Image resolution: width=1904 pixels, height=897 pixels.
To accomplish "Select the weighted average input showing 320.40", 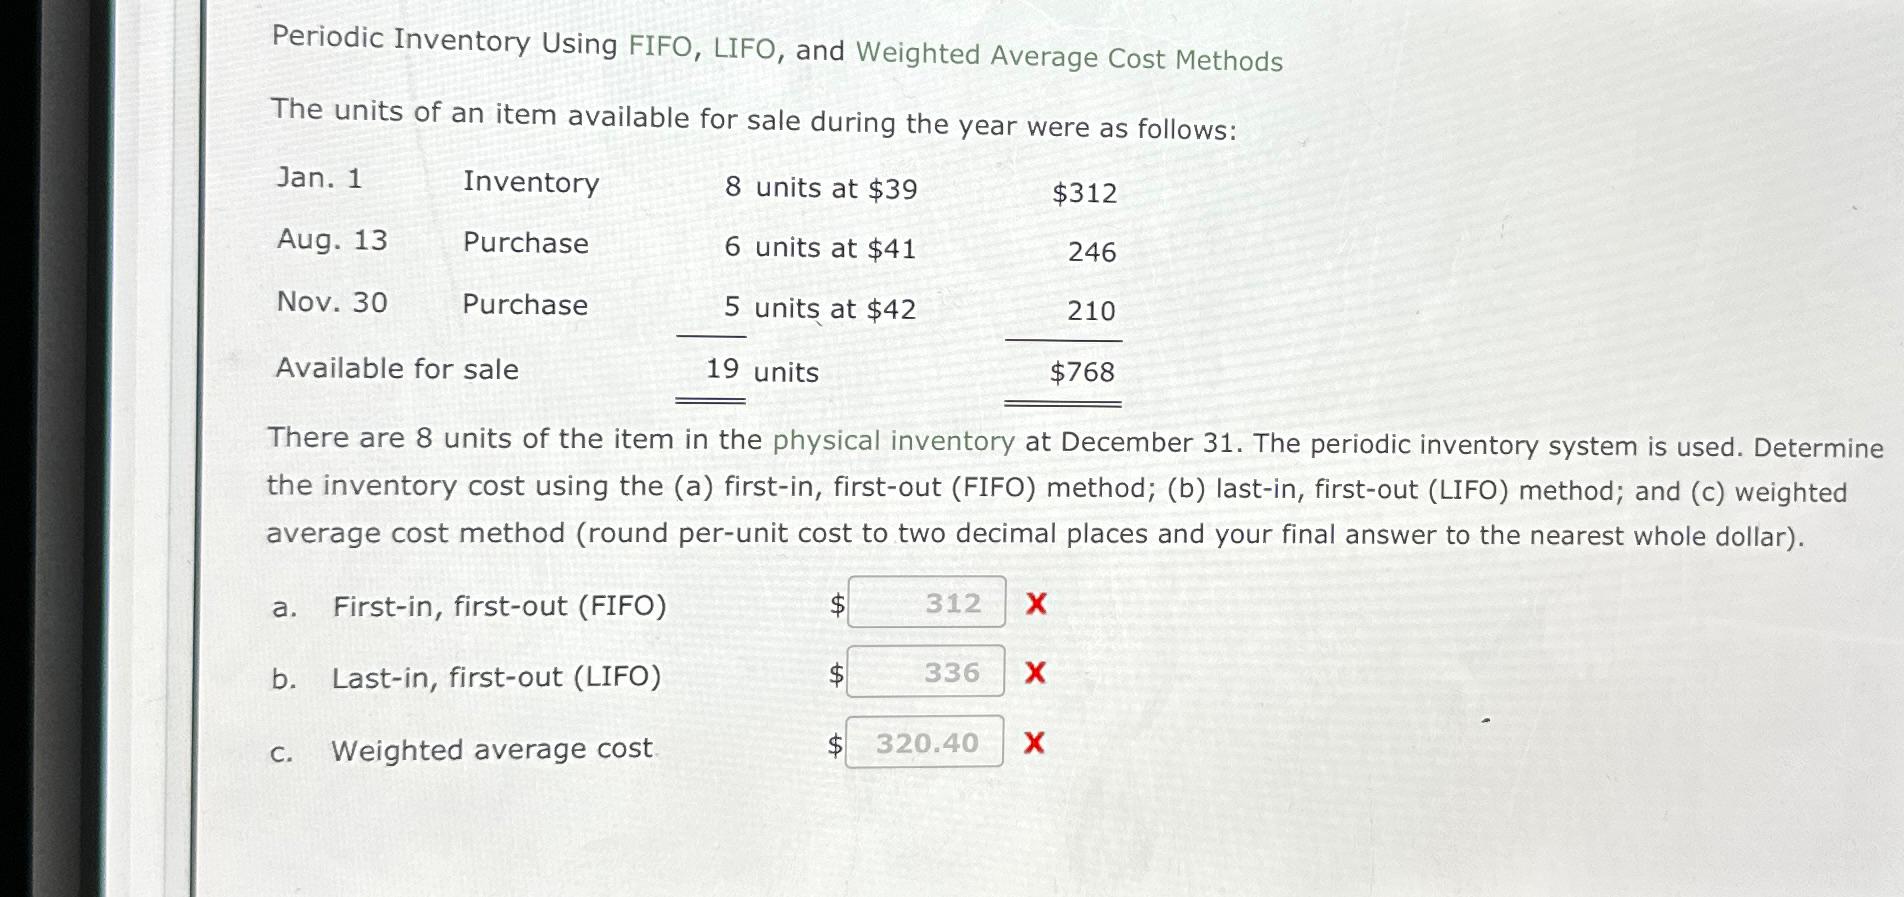I will tap(925, 742).
